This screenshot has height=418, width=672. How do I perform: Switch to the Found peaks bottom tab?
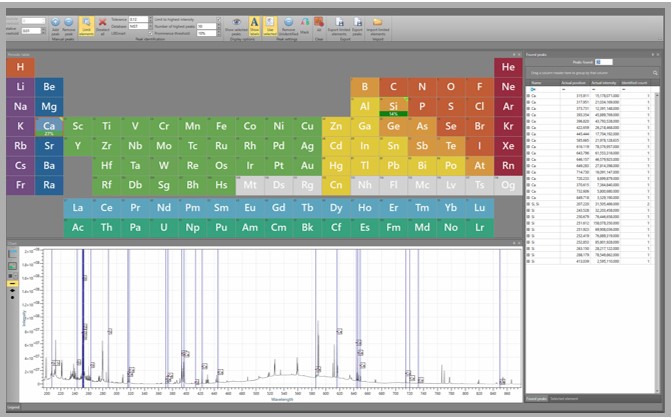coord(537,399)
